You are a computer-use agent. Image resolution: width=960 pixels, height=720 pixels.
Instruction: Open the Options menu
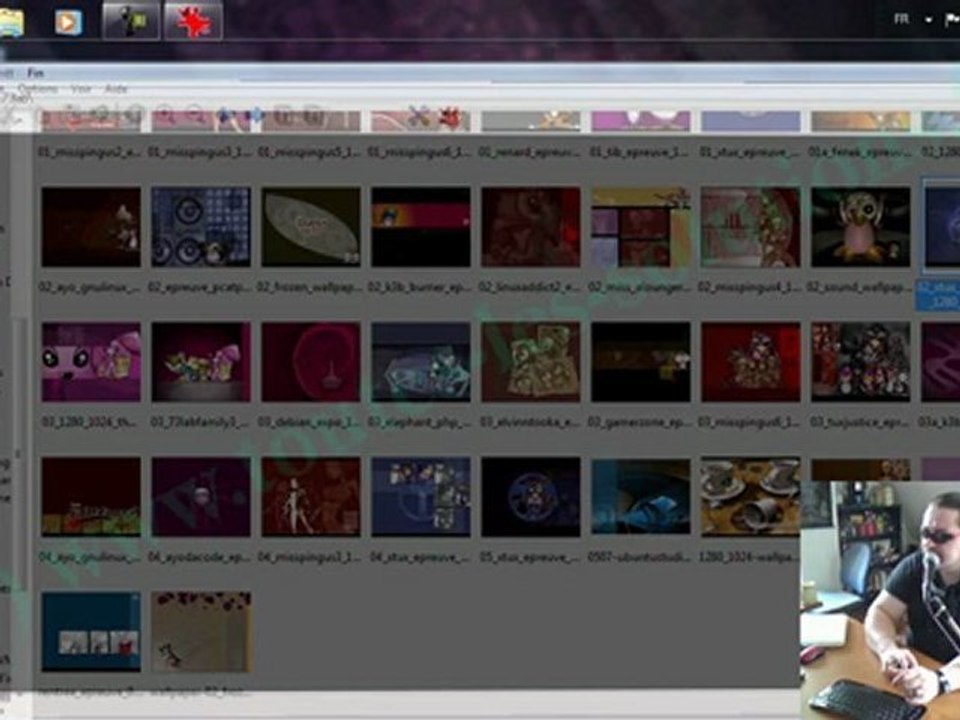[37, 89]
